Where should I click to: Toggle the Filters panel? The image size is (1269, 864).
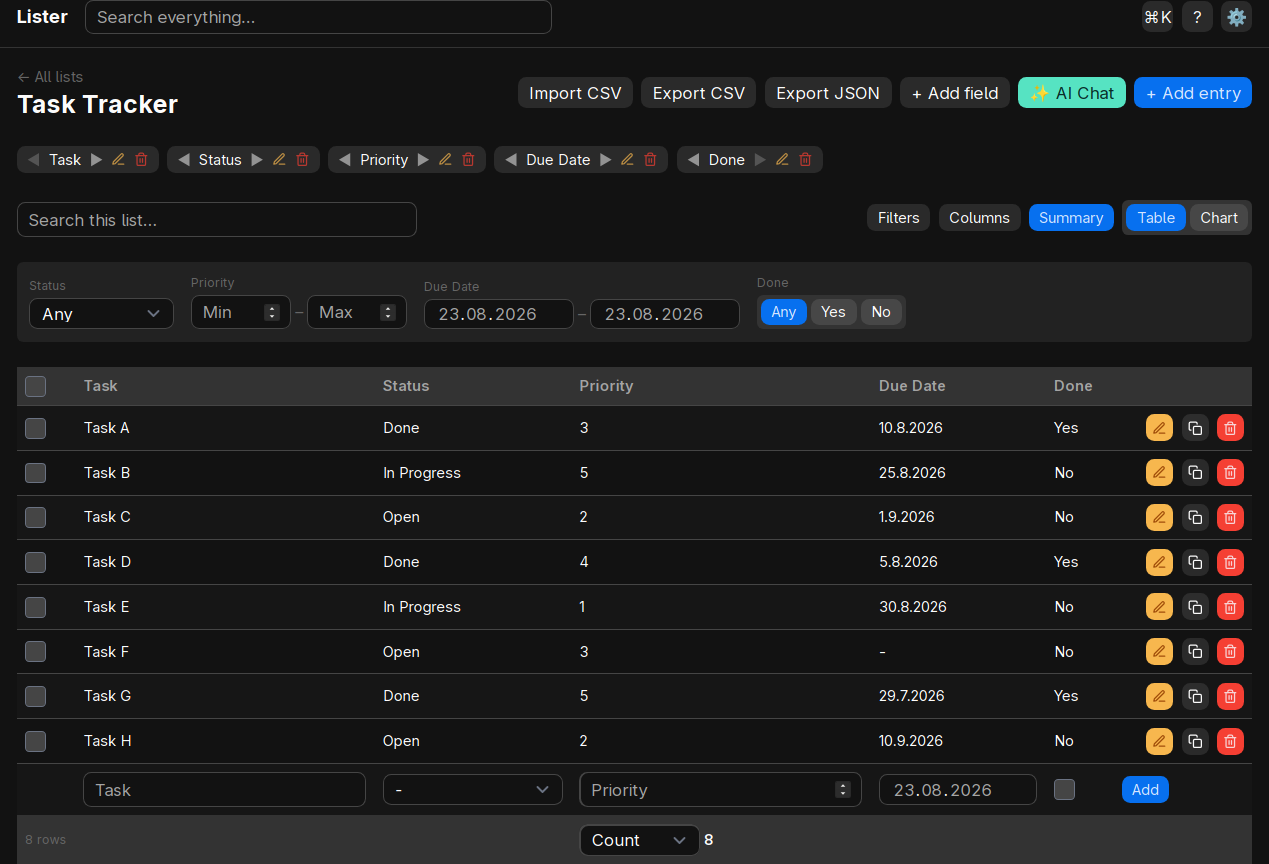898,218
